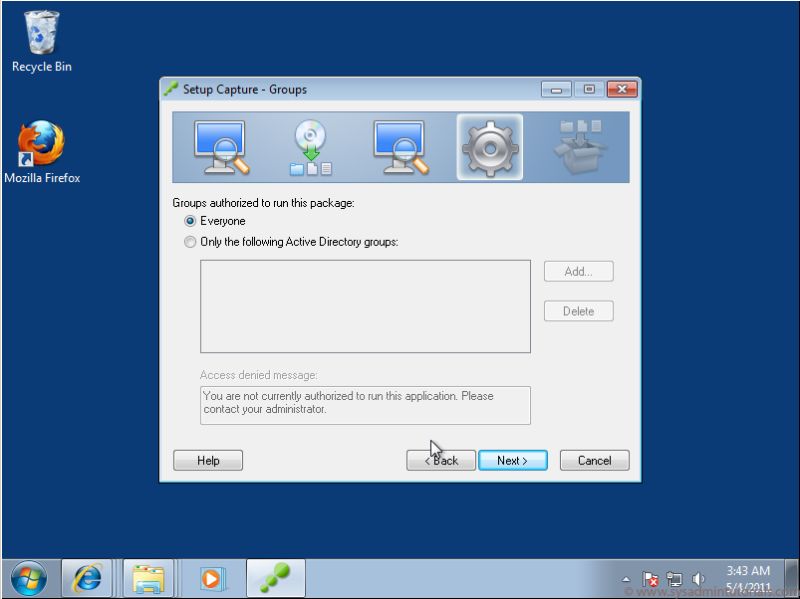Viewport: 800px width, 599px height.
Task: Click inside the access denied message box
Action: tap(365, 404)
